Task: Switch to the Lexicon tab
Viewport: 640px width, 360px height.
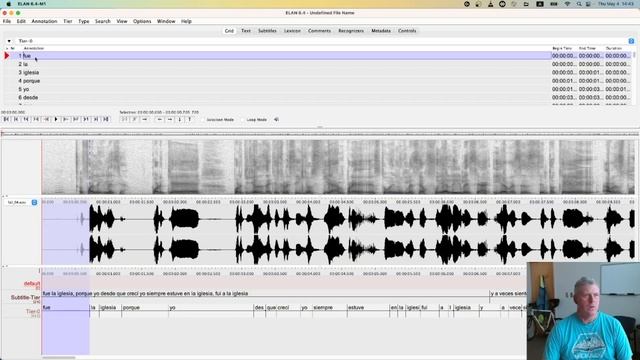Action: pyautogui.click(x=292, y=31)
